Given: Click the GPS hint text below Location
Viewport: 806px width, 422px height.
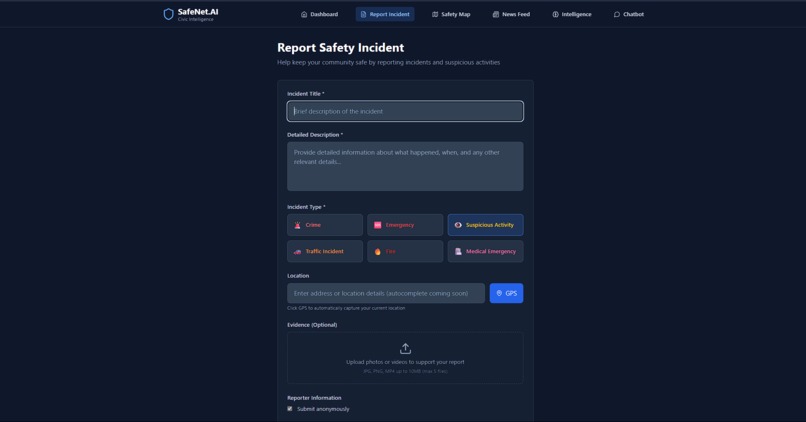Looking at the screenshot, I should click(x=346, y=308).
